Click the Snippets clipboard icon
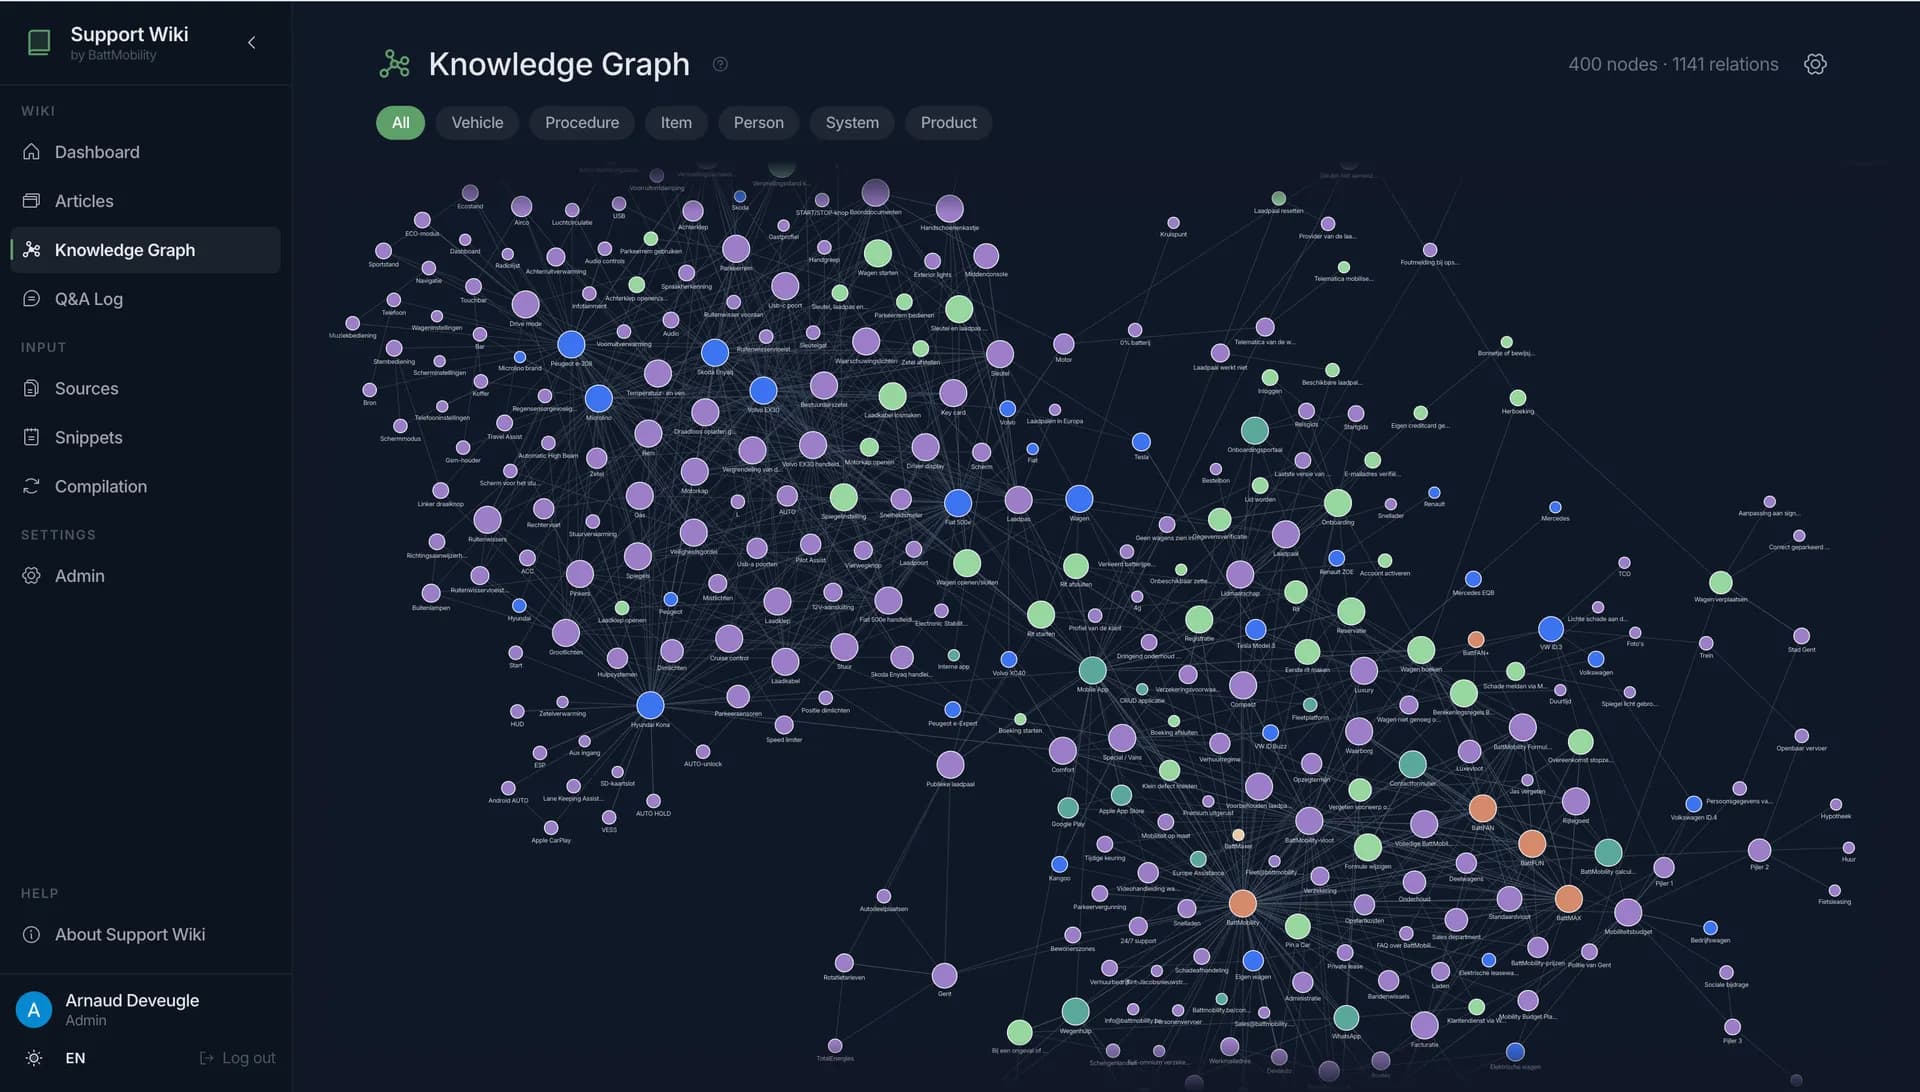 [x=32, y=437]
